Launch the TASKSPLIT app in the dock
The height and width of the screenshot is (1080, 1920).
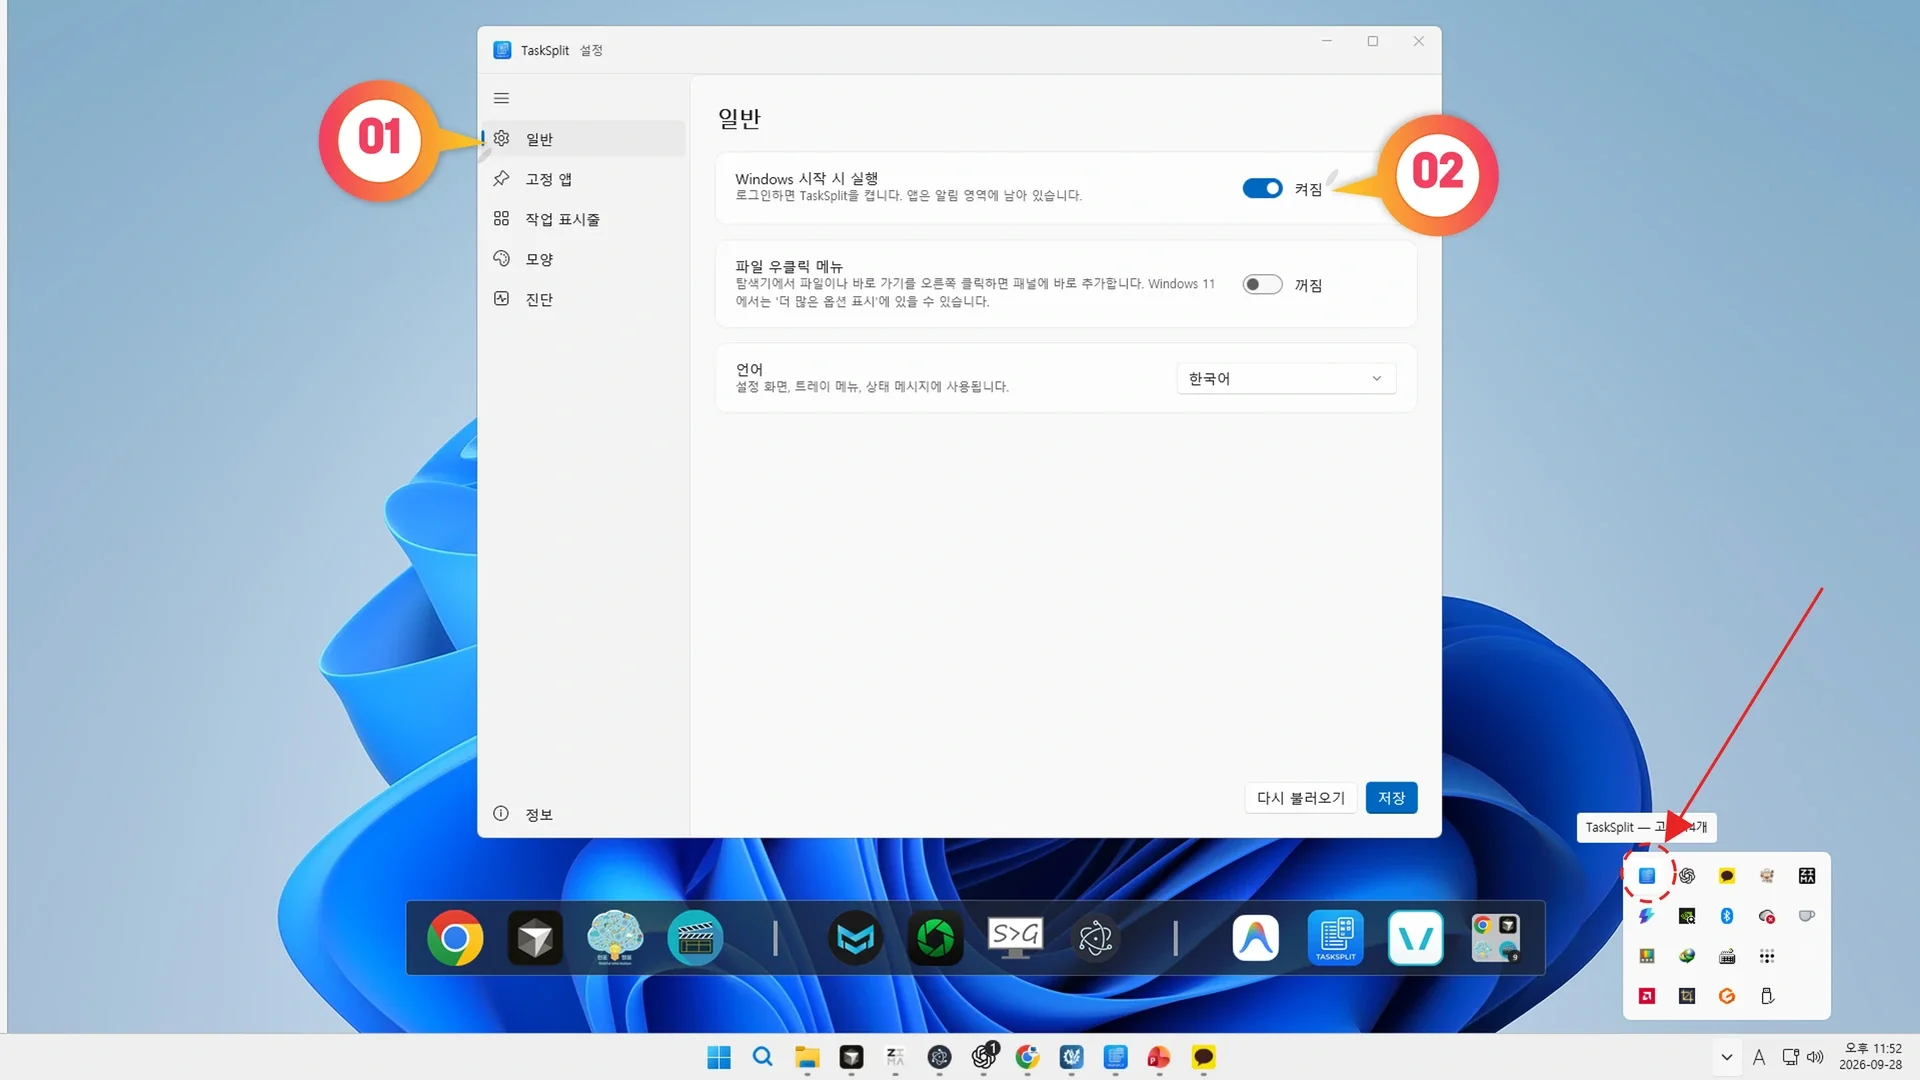[x=1335, y=938]
